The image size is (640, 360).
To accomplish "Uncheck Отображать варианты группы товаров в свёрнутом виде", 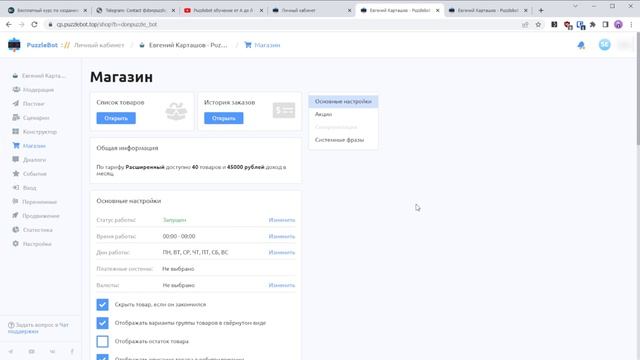I will click(102, 323).
